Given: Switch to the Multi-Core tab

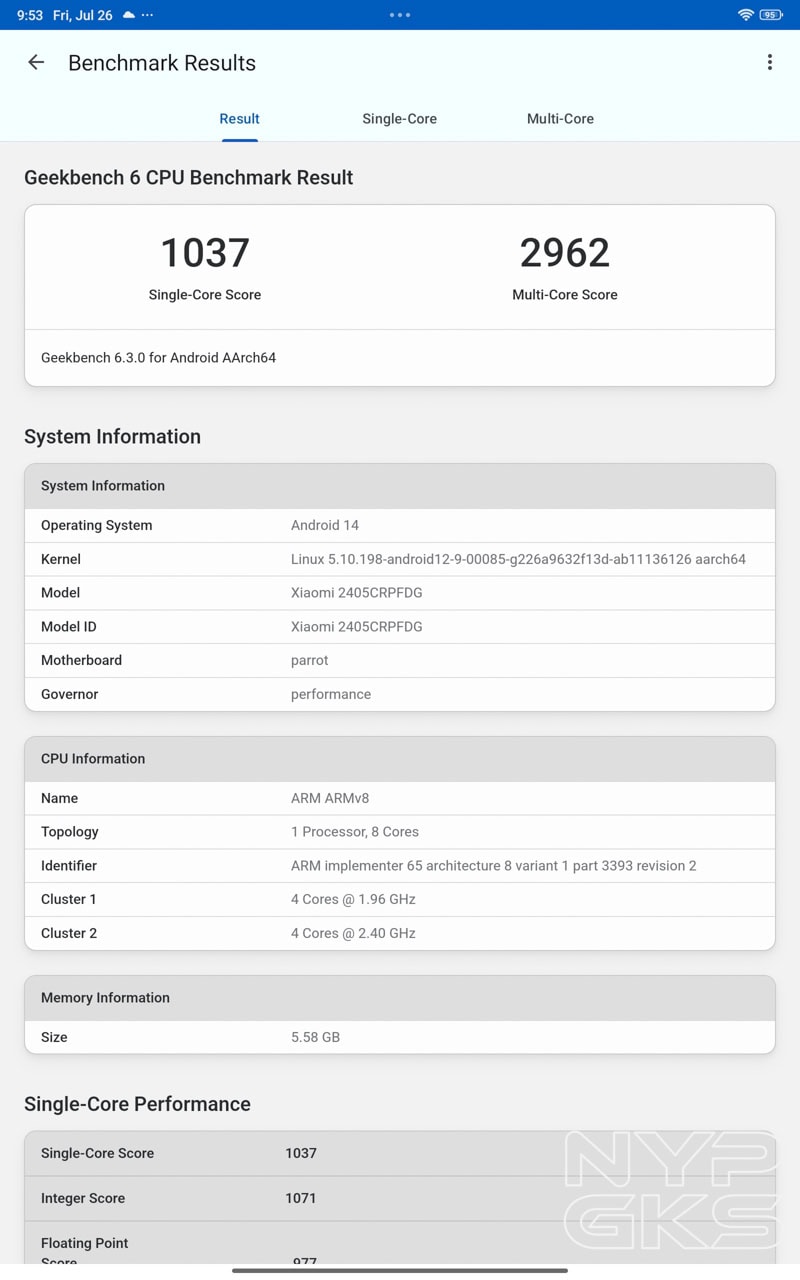Looking at the screenshot, I should pos(560,119).
